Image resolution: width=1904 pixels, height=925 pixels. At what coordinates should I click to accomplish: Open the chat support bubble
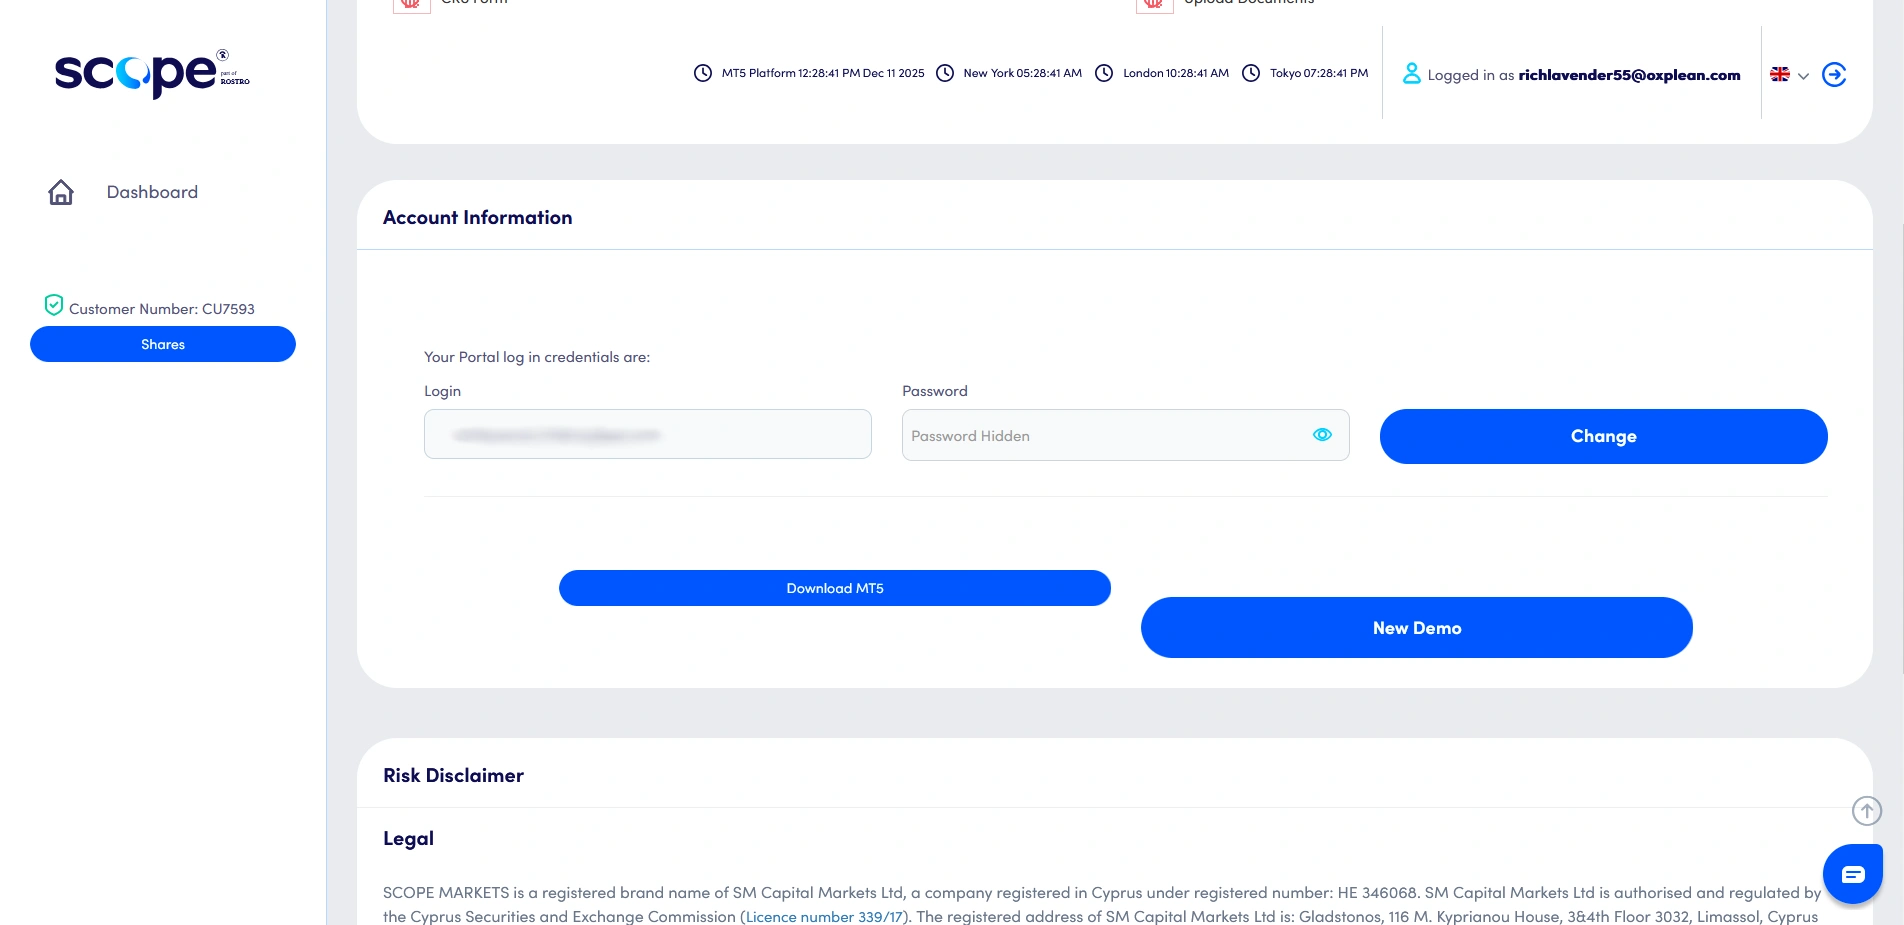pyautogui.click(x=1851, y=873)
